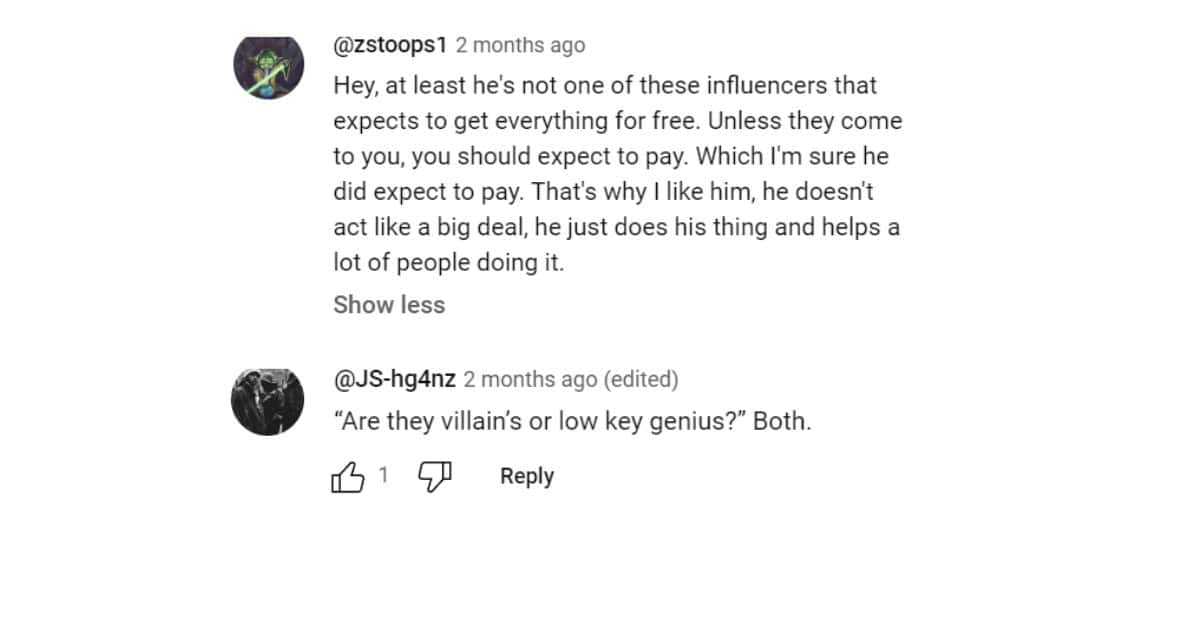Like @JS-hg4nz's comment with thumbs up
The image size is (1200, 628).
pos(347,476)
